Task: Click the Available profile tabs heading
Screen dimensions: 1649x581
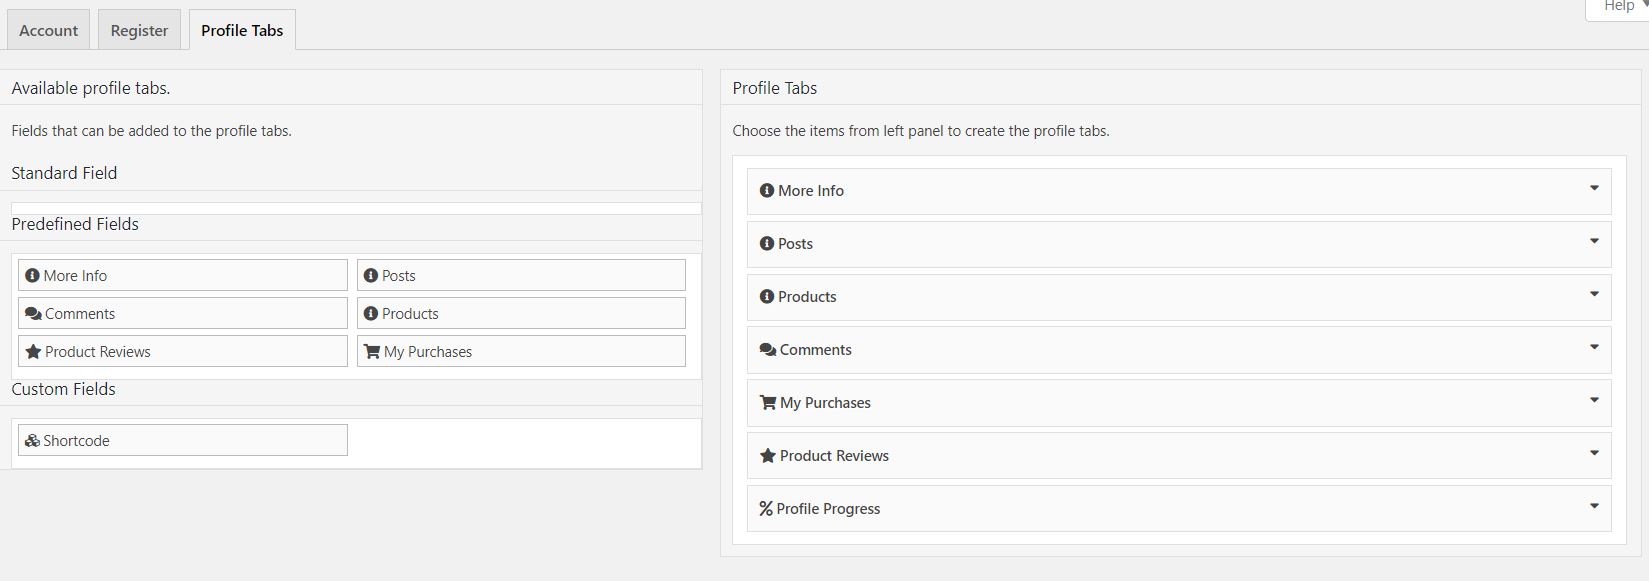Action: click(91, 88)
